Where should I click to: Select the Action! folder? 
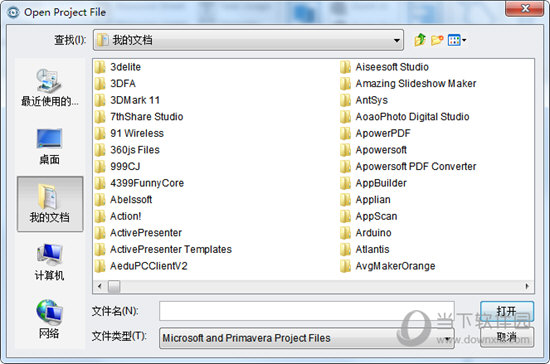(118, 216)
